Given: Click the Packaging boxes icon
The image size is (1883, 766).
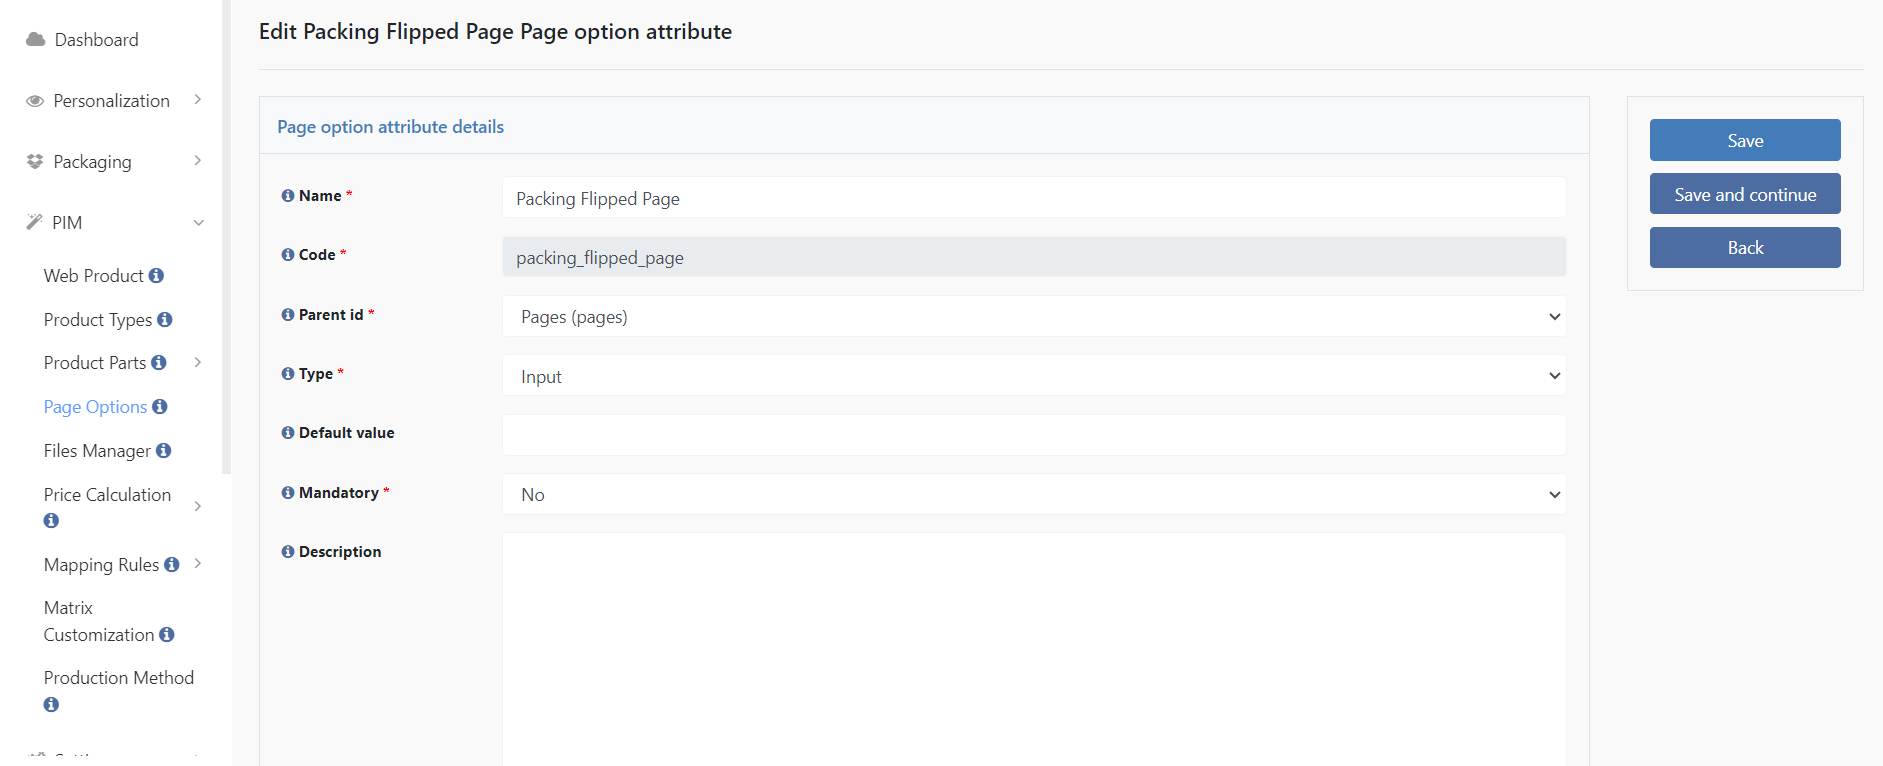Looking at the screenshot, I should pyautogui.click(x=35, y=161).
